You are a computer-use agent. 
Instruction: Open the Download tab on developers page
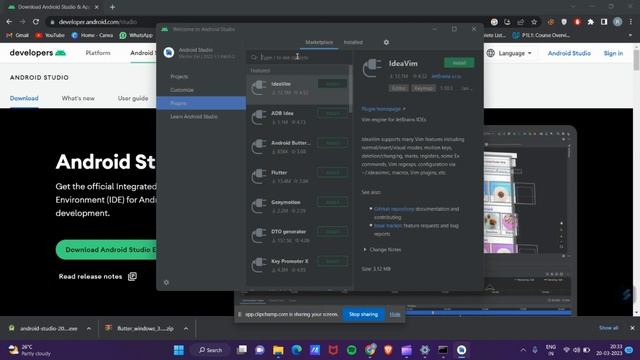[x=24, y=98]
